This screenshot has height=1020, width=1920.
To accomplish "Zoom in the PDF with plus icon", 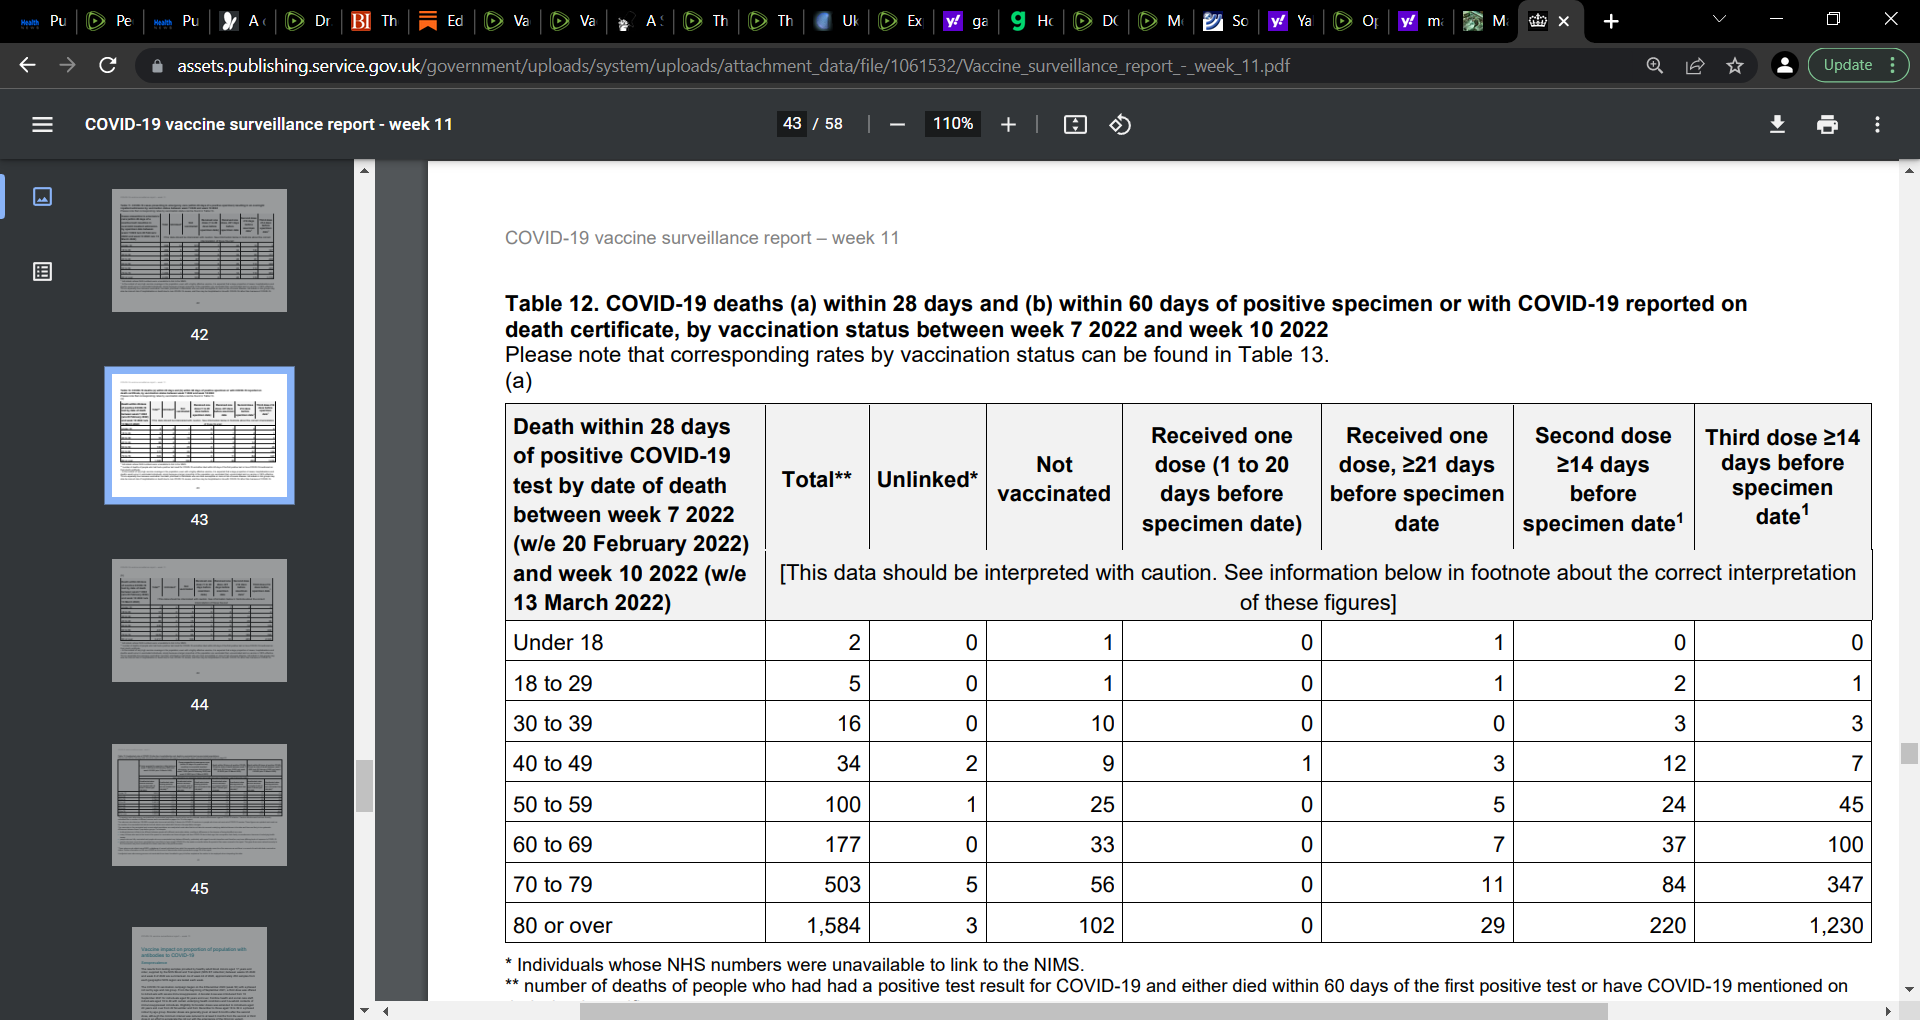I will pos(1008,124).
